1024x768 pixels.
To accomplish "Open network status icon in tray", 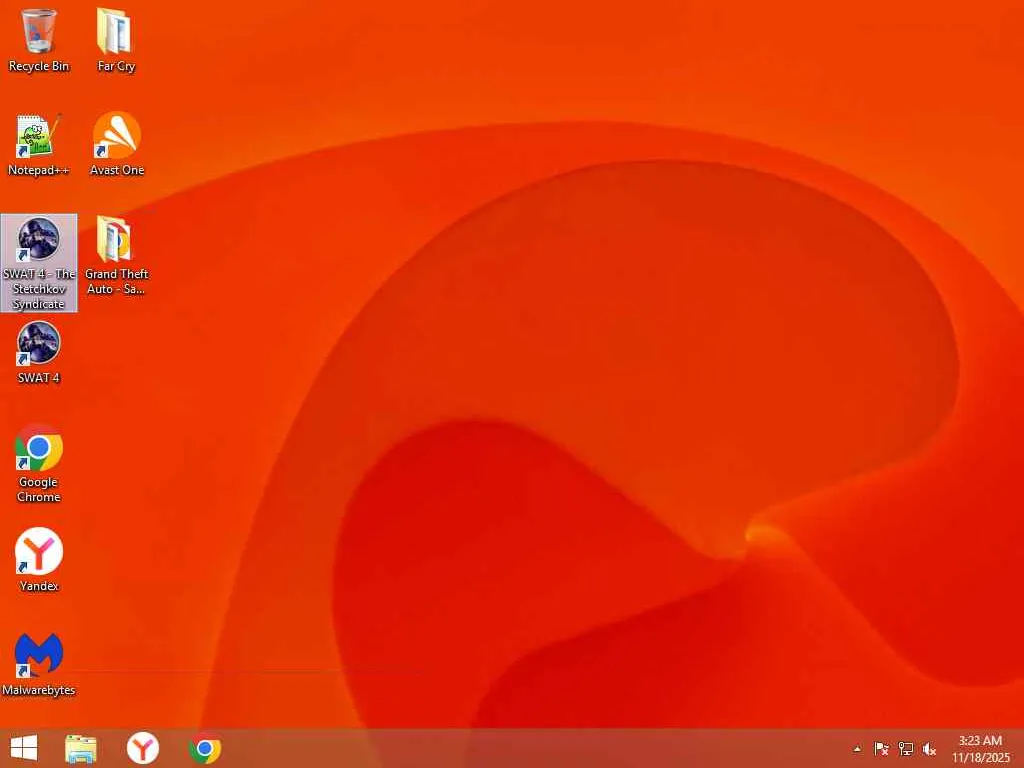I will pyautogui.click(x=906, y=749).
